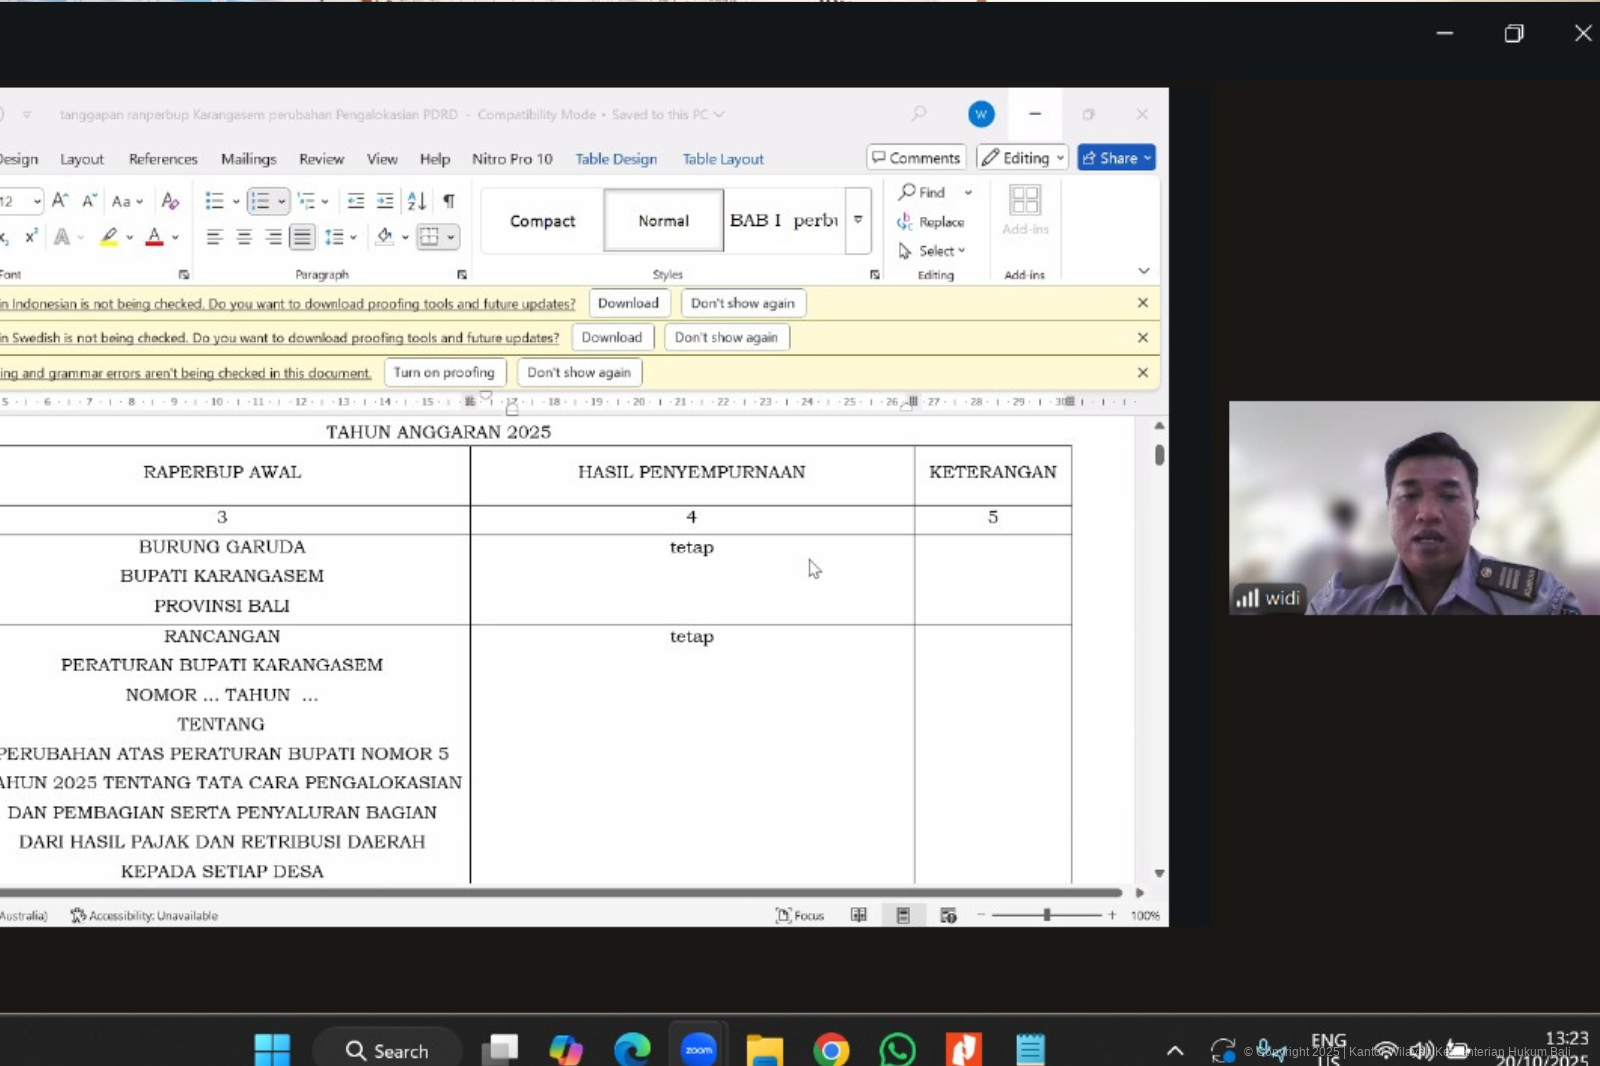This screenshot has width=1600, height=1066.
Task: Click the Center align icon
Action: [x=244, y=237]
